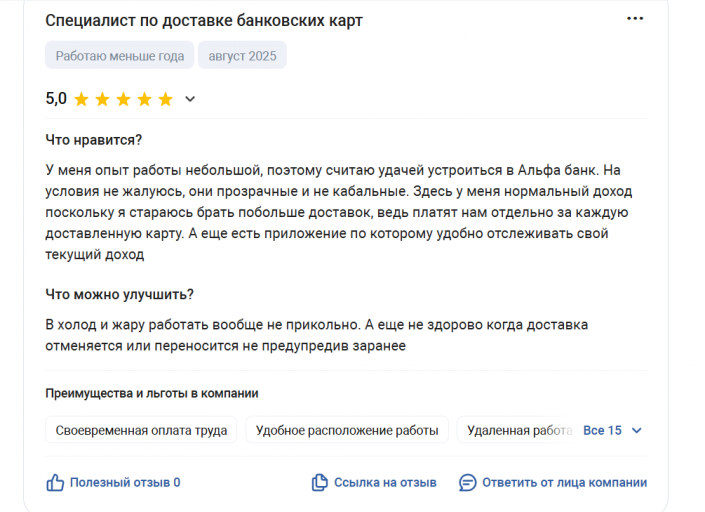705x512 pixels.
Task: Click the thumbs-up helpful review icon
Action: 55,482
